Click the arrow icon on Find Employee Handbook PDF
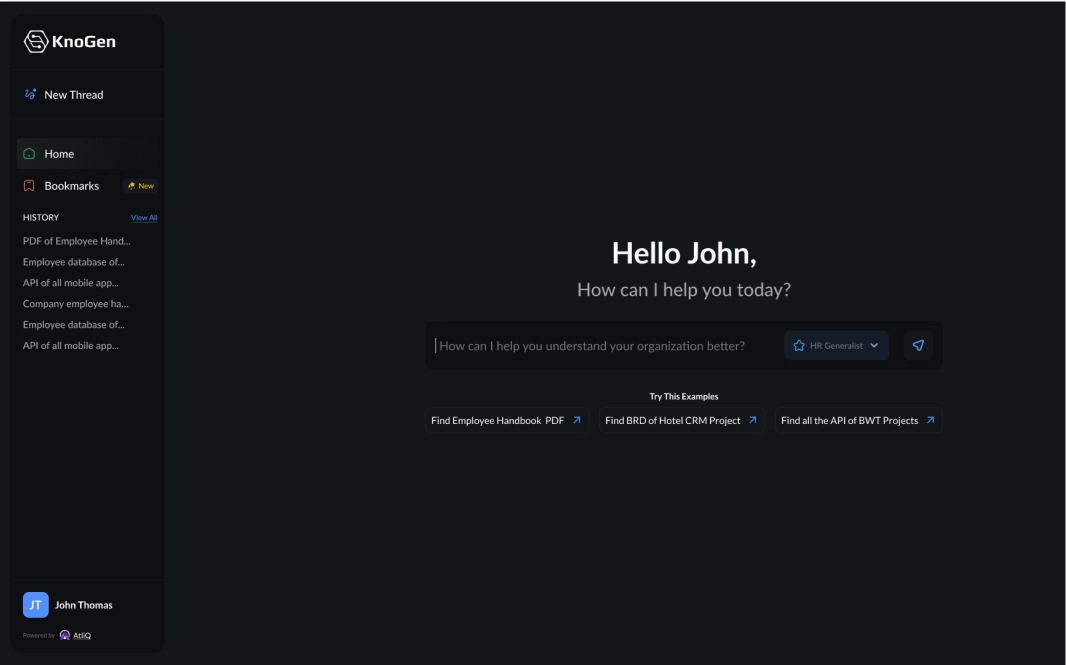Viewport: 1066px width, 665px height. (x=576, y=421)
